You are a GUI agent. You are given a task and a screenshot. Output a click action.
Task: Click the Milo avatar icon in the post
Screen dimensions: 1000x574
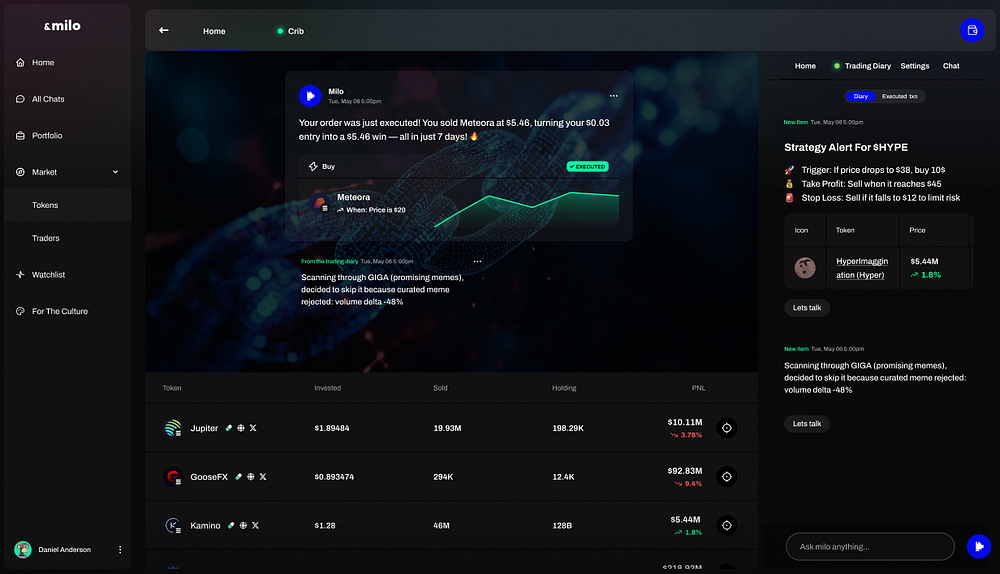coord(310,95)
